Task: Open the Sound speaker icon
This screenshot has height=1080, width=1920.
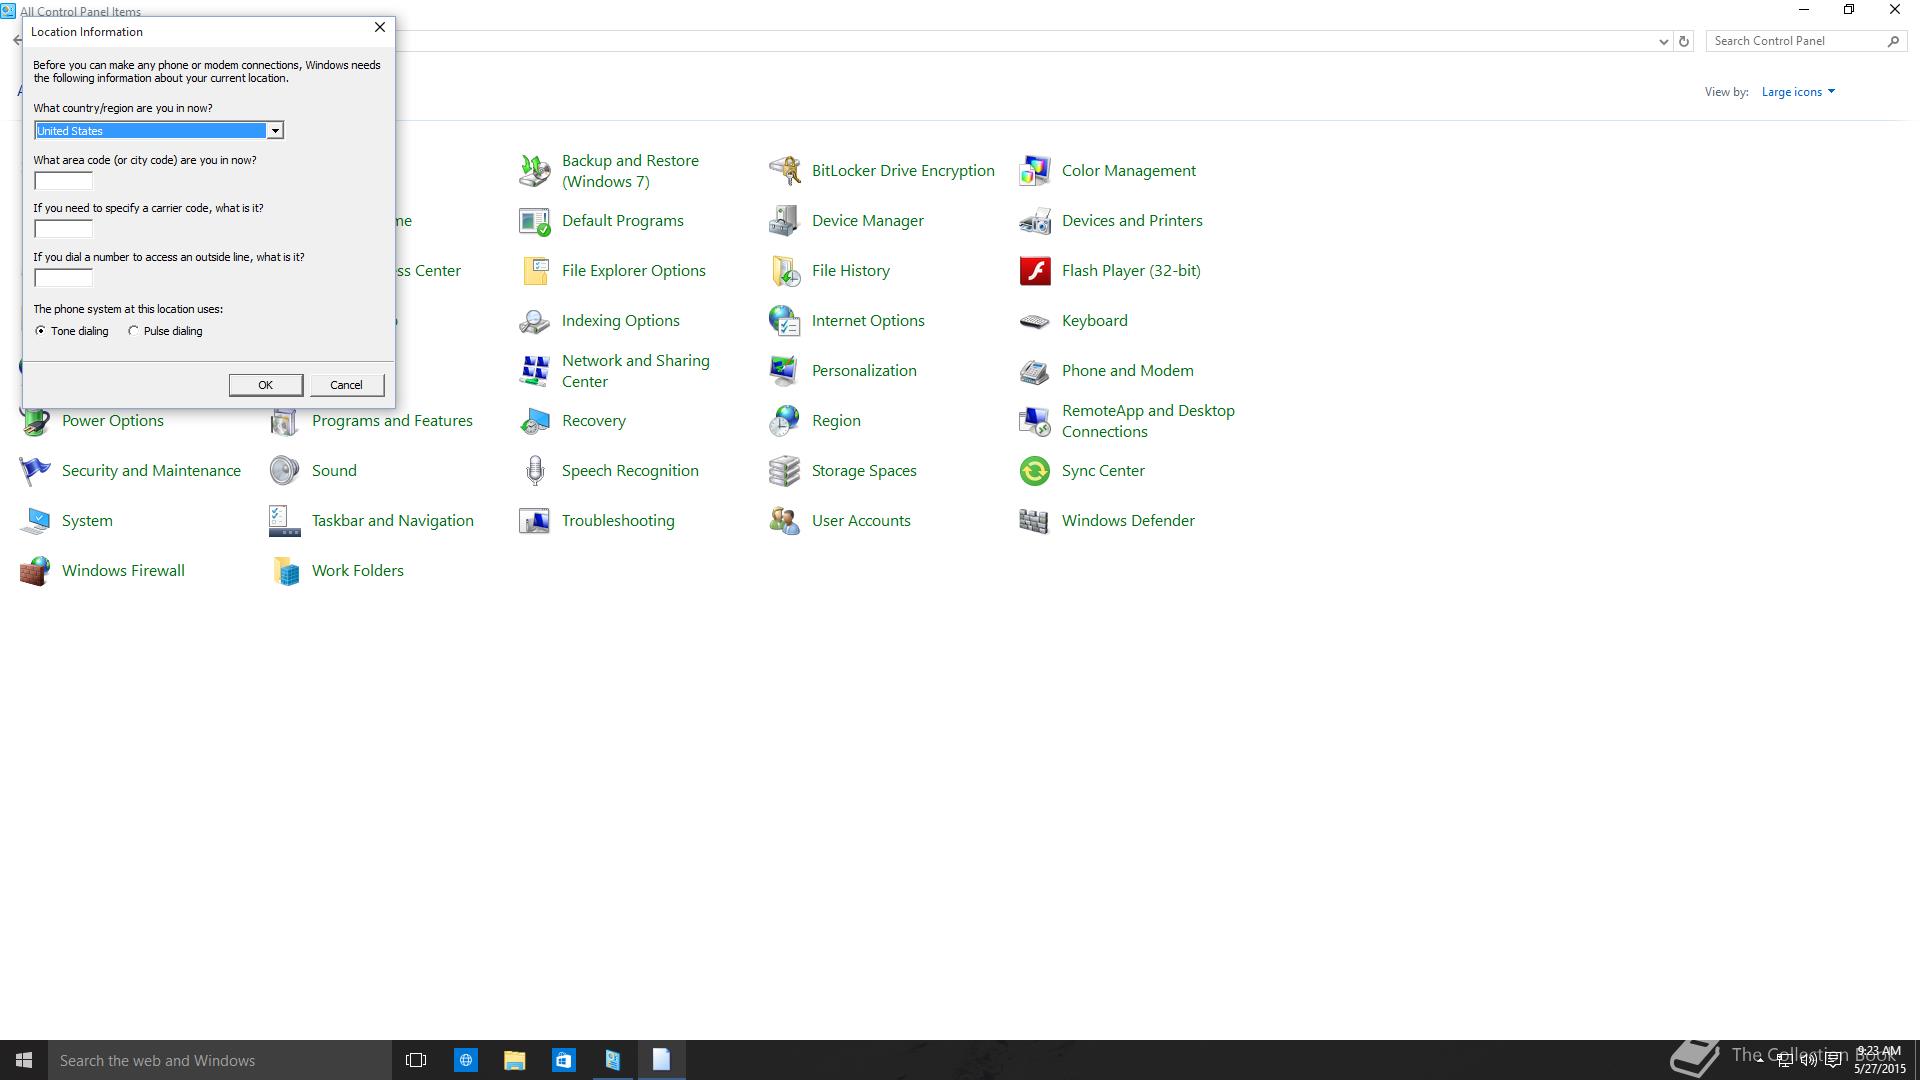Action: click(x=285, y=471)
